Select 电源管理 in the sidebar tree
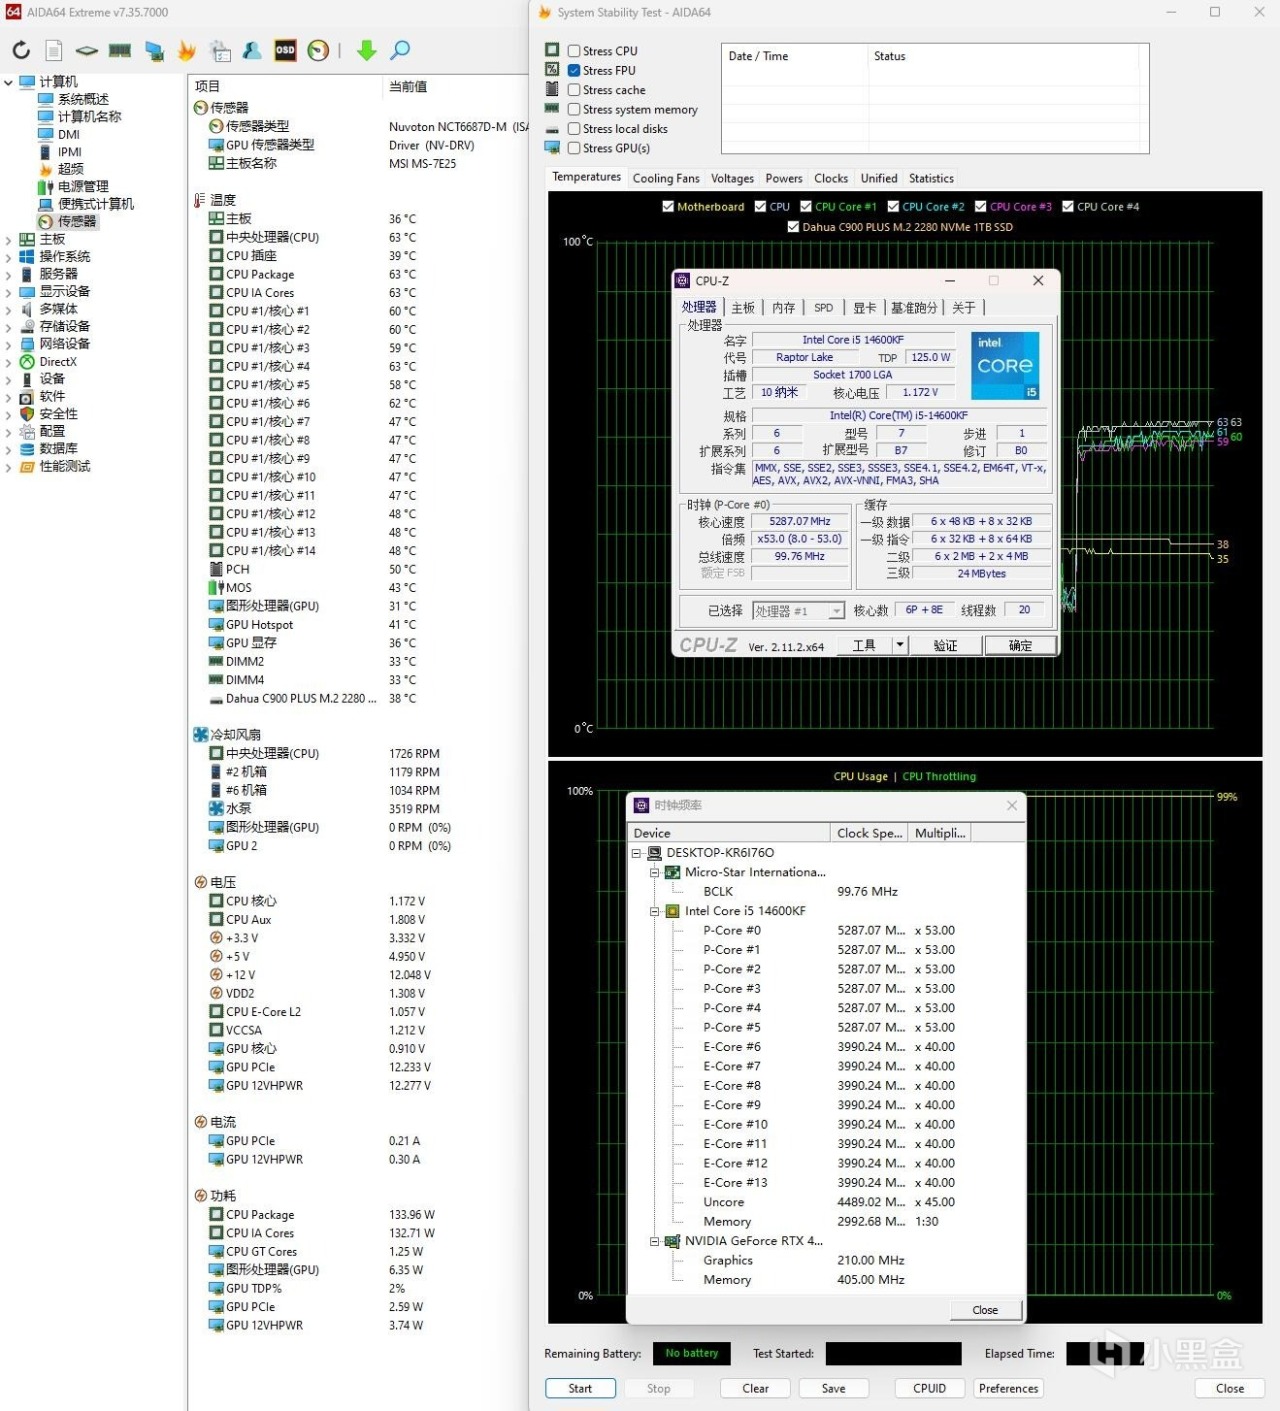The height and width of the screenshot is (1411, 1280). click(83, 187)
